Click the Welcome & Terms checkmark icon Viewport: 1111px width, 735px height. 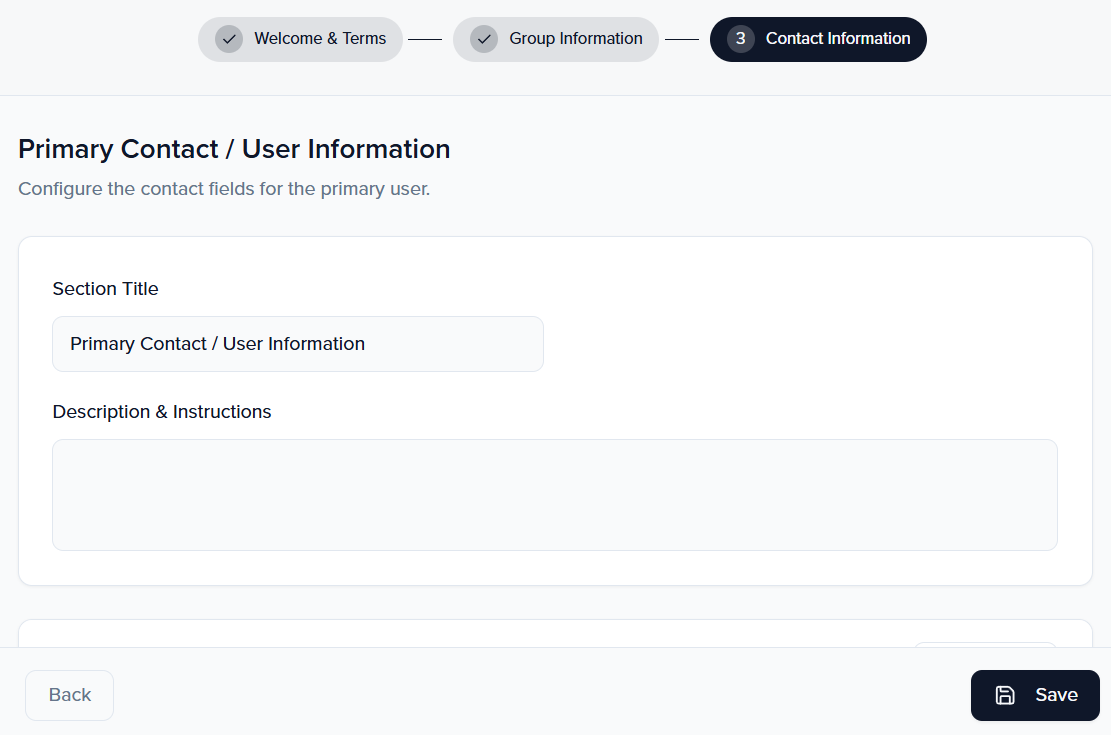(x=229, y=39)
